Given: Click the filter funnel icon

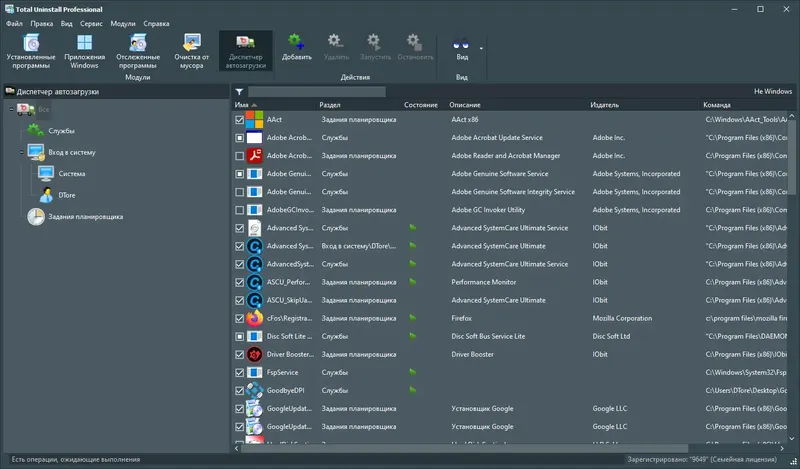Looking at the screenshot, I should (239, 92).
